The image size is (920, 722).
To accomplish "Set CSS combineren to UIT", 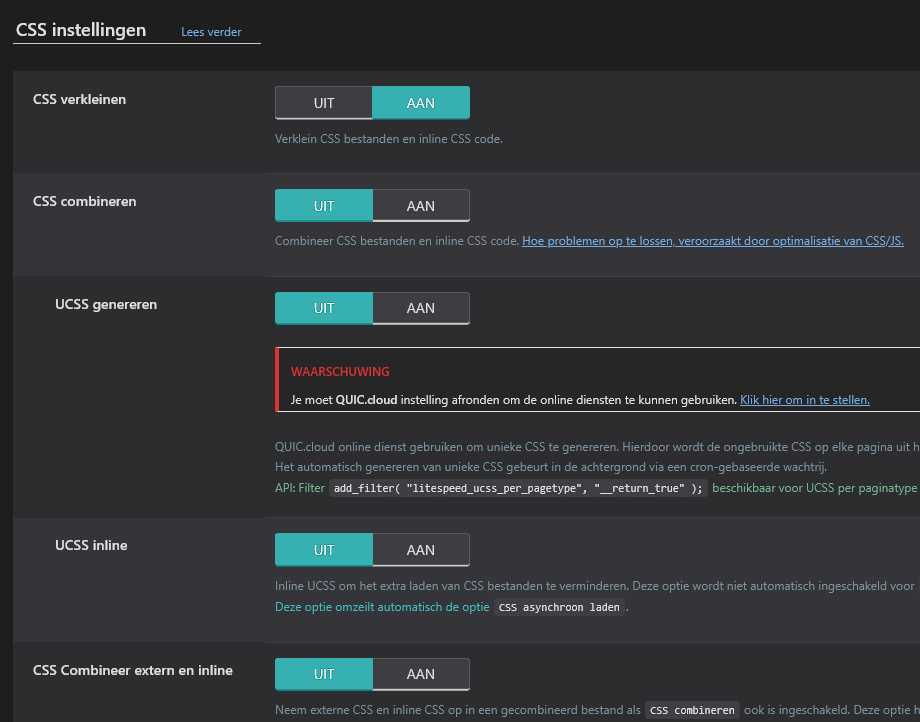I will pos(324,206).
